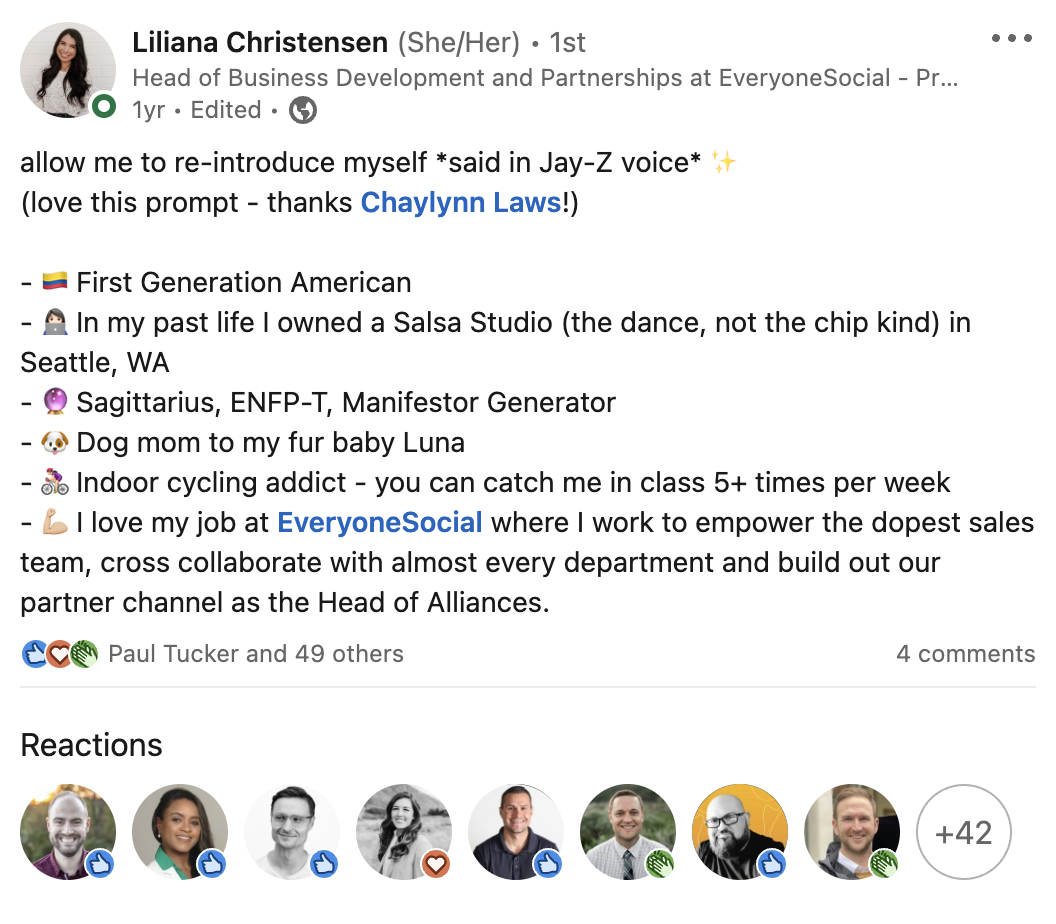Viewport: 1056px width, 924px height.
Task: Click the grayscale reactor avatar with glasses
Action: [292, 832]
